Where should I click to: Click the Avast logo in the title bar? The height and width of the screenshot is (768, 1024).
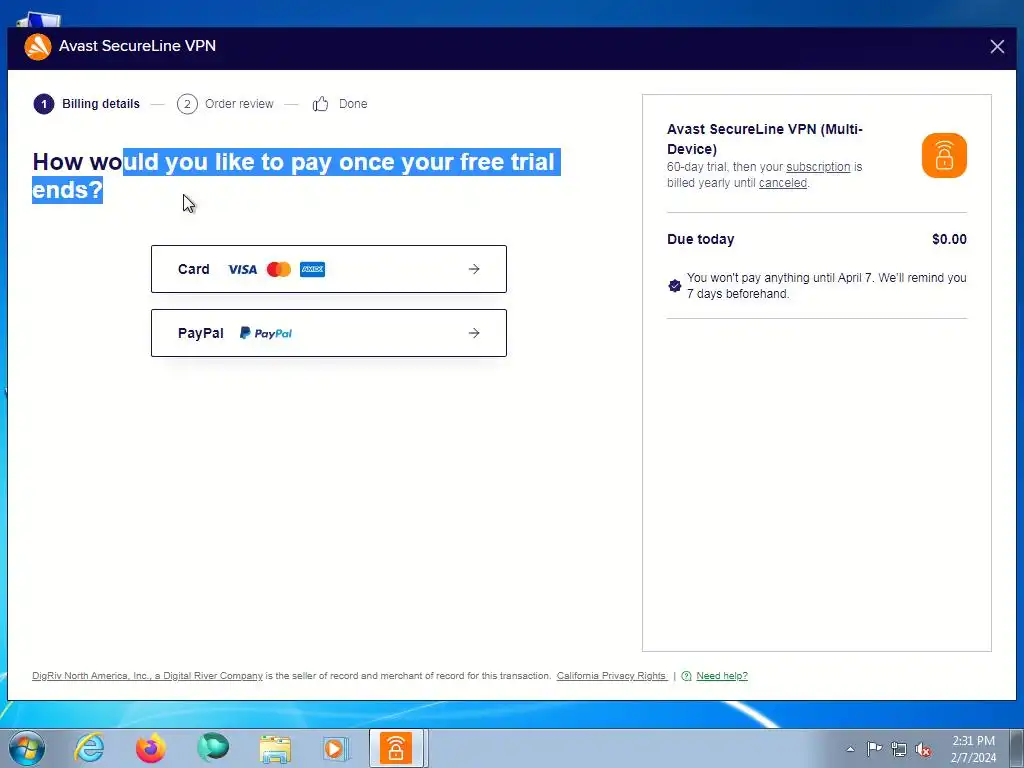pos(38,47)
